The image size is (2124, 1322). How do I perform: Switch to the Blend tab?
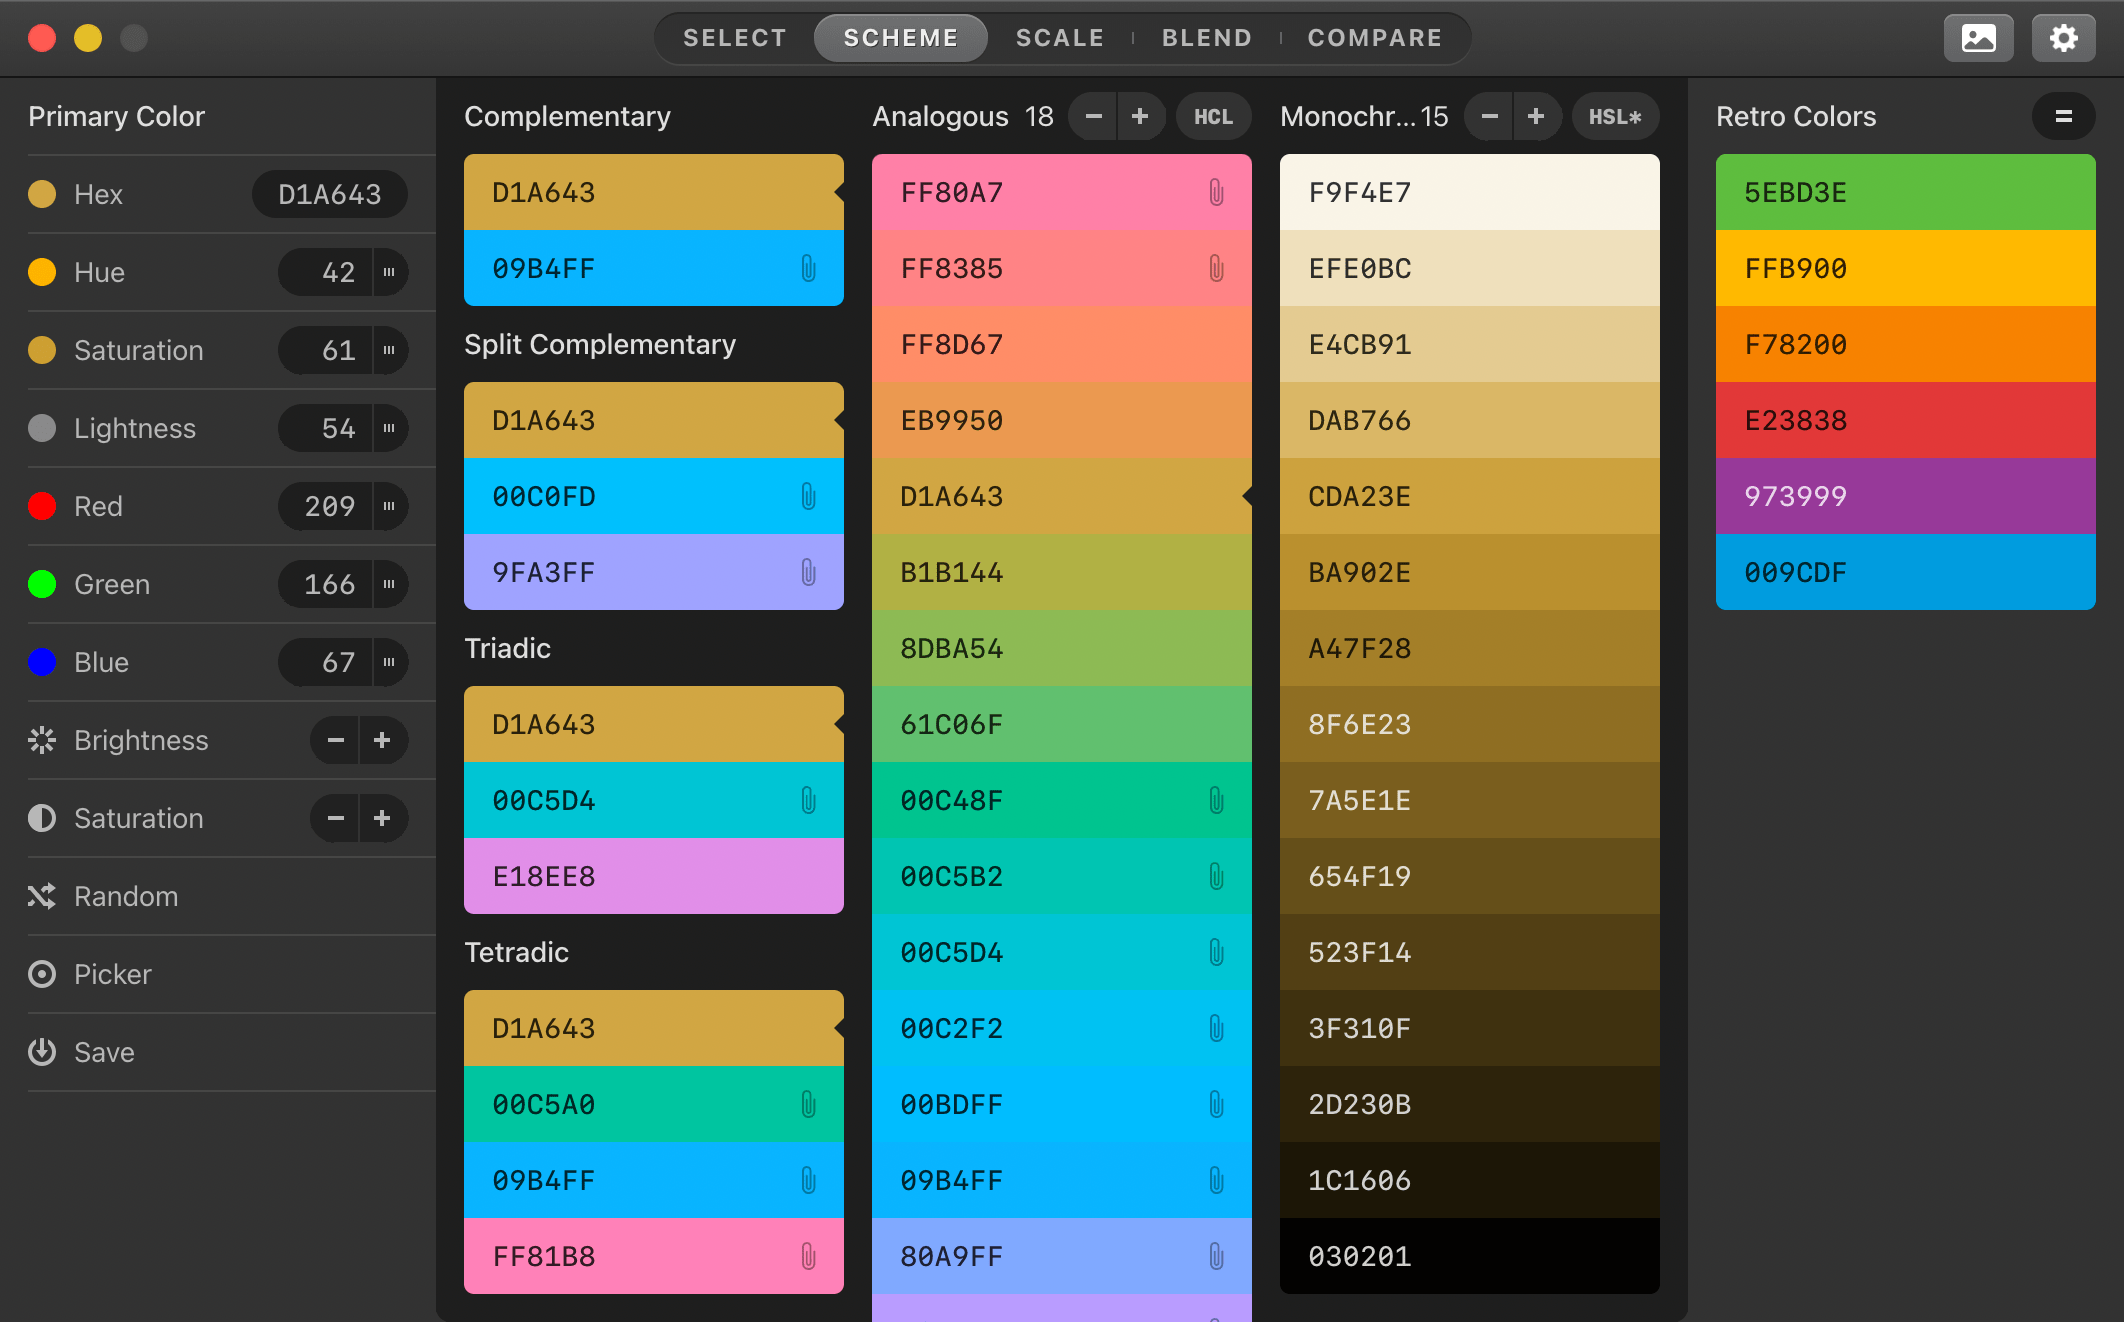click(1206, 38)
